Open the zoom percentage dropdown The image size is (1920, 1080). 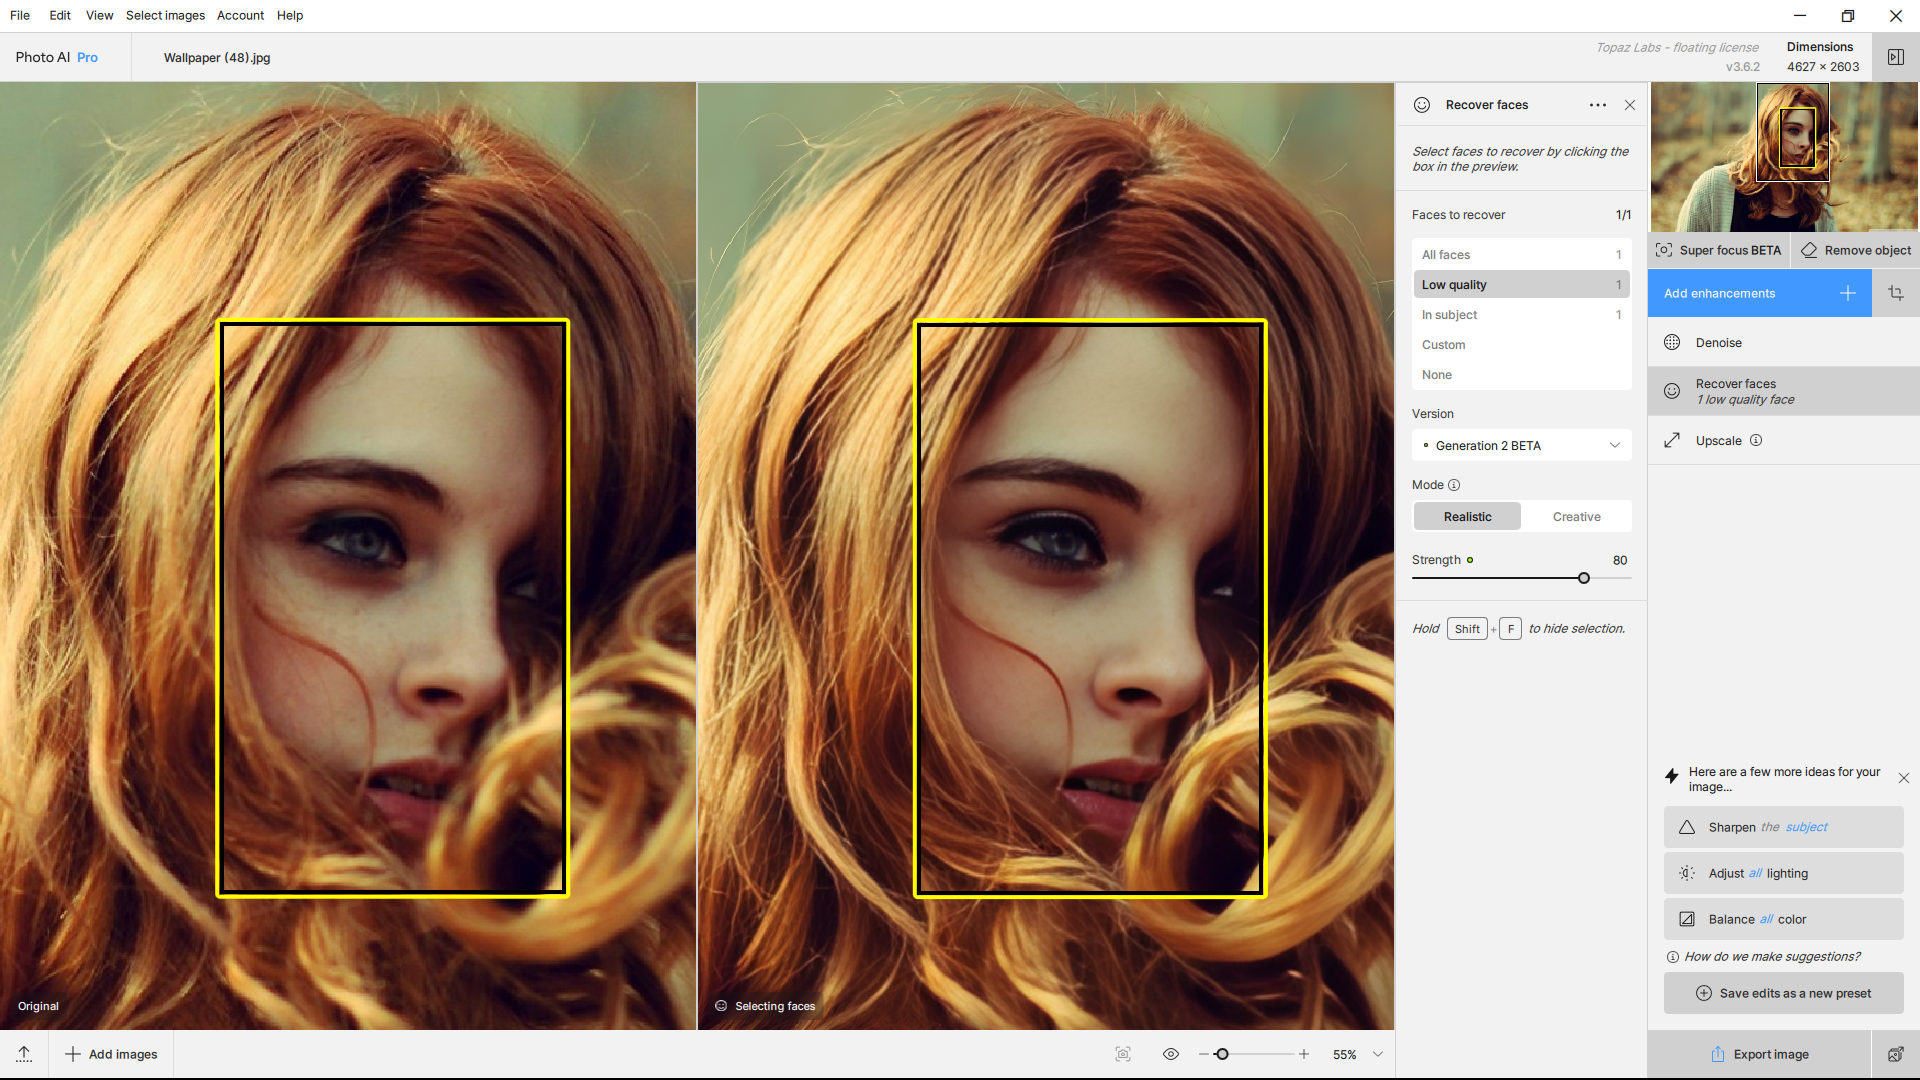click(1378, 1054)
